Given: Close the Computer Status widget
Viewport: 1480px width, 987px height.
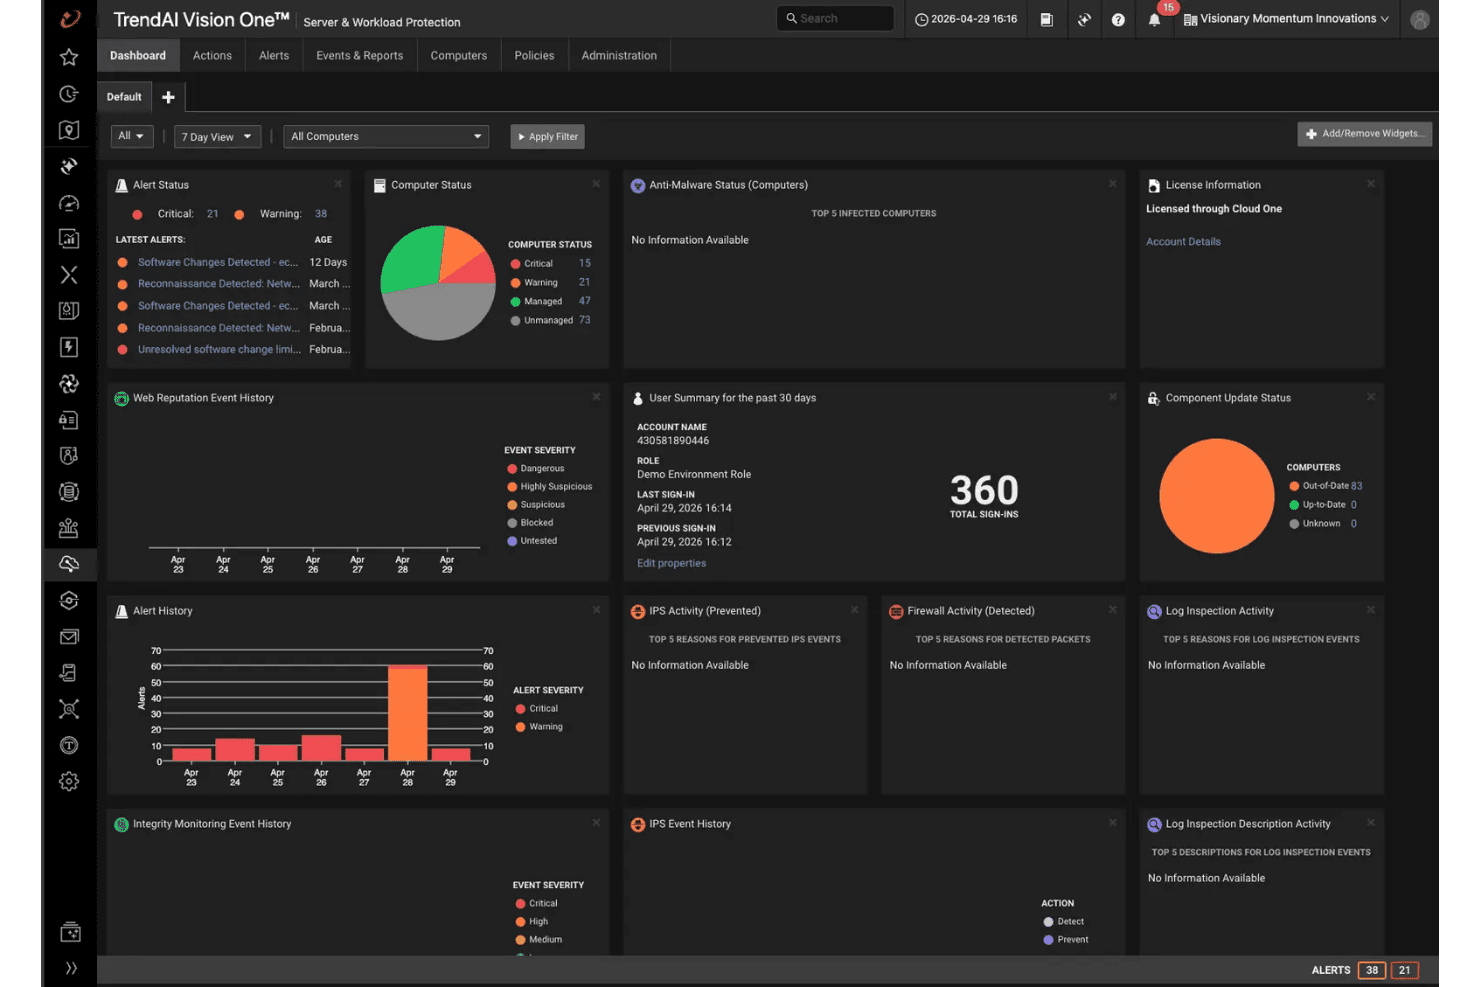Looking at the screenshot, I should 596,184.
